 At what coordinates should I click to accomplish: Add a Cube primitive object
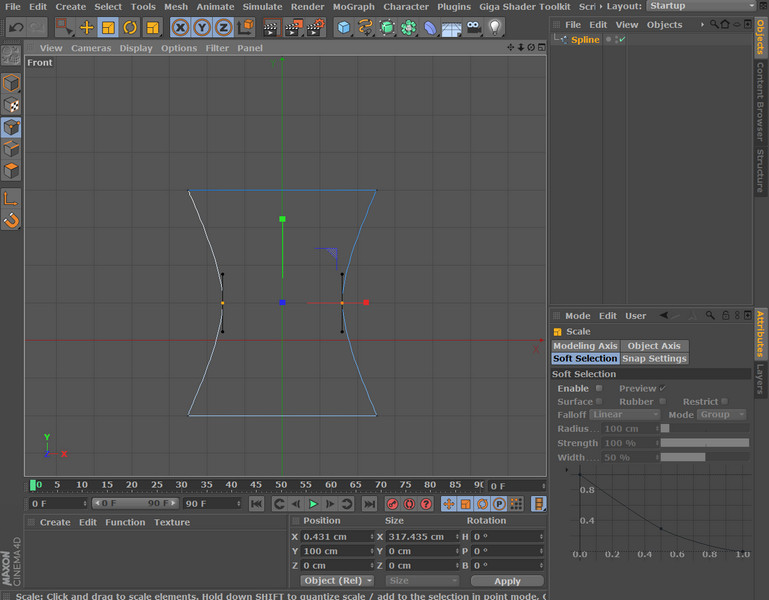coord(343,27)
